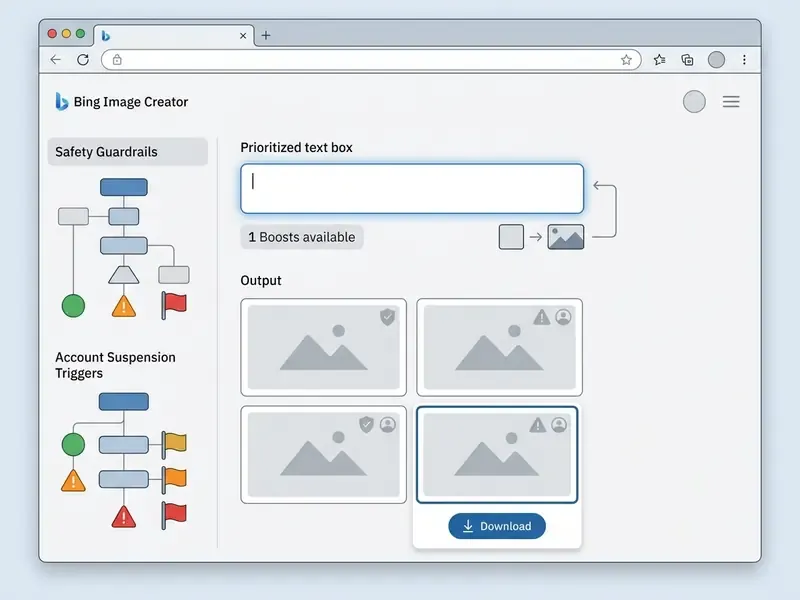Click the Output section label
Viewport: 800px width, 600px height.
pyautogui.click(x=261, y=281)
